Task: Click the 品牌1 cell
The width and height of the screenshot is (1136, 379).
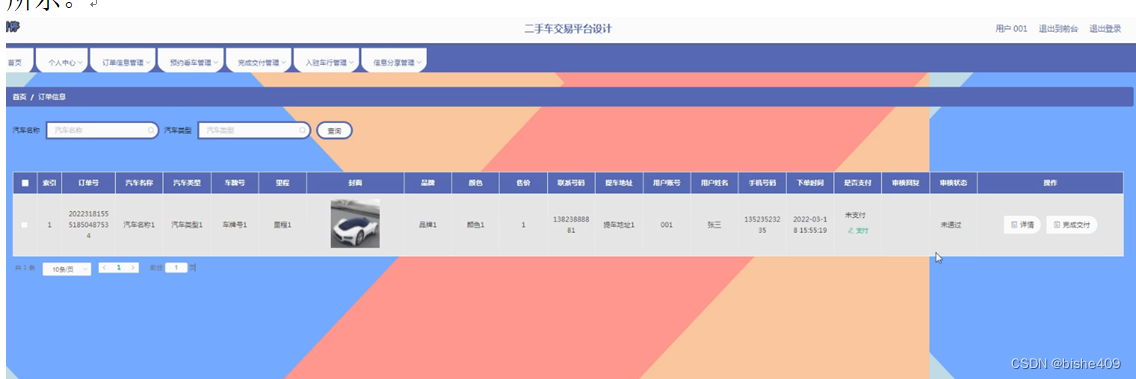Action: coord(427,225)
